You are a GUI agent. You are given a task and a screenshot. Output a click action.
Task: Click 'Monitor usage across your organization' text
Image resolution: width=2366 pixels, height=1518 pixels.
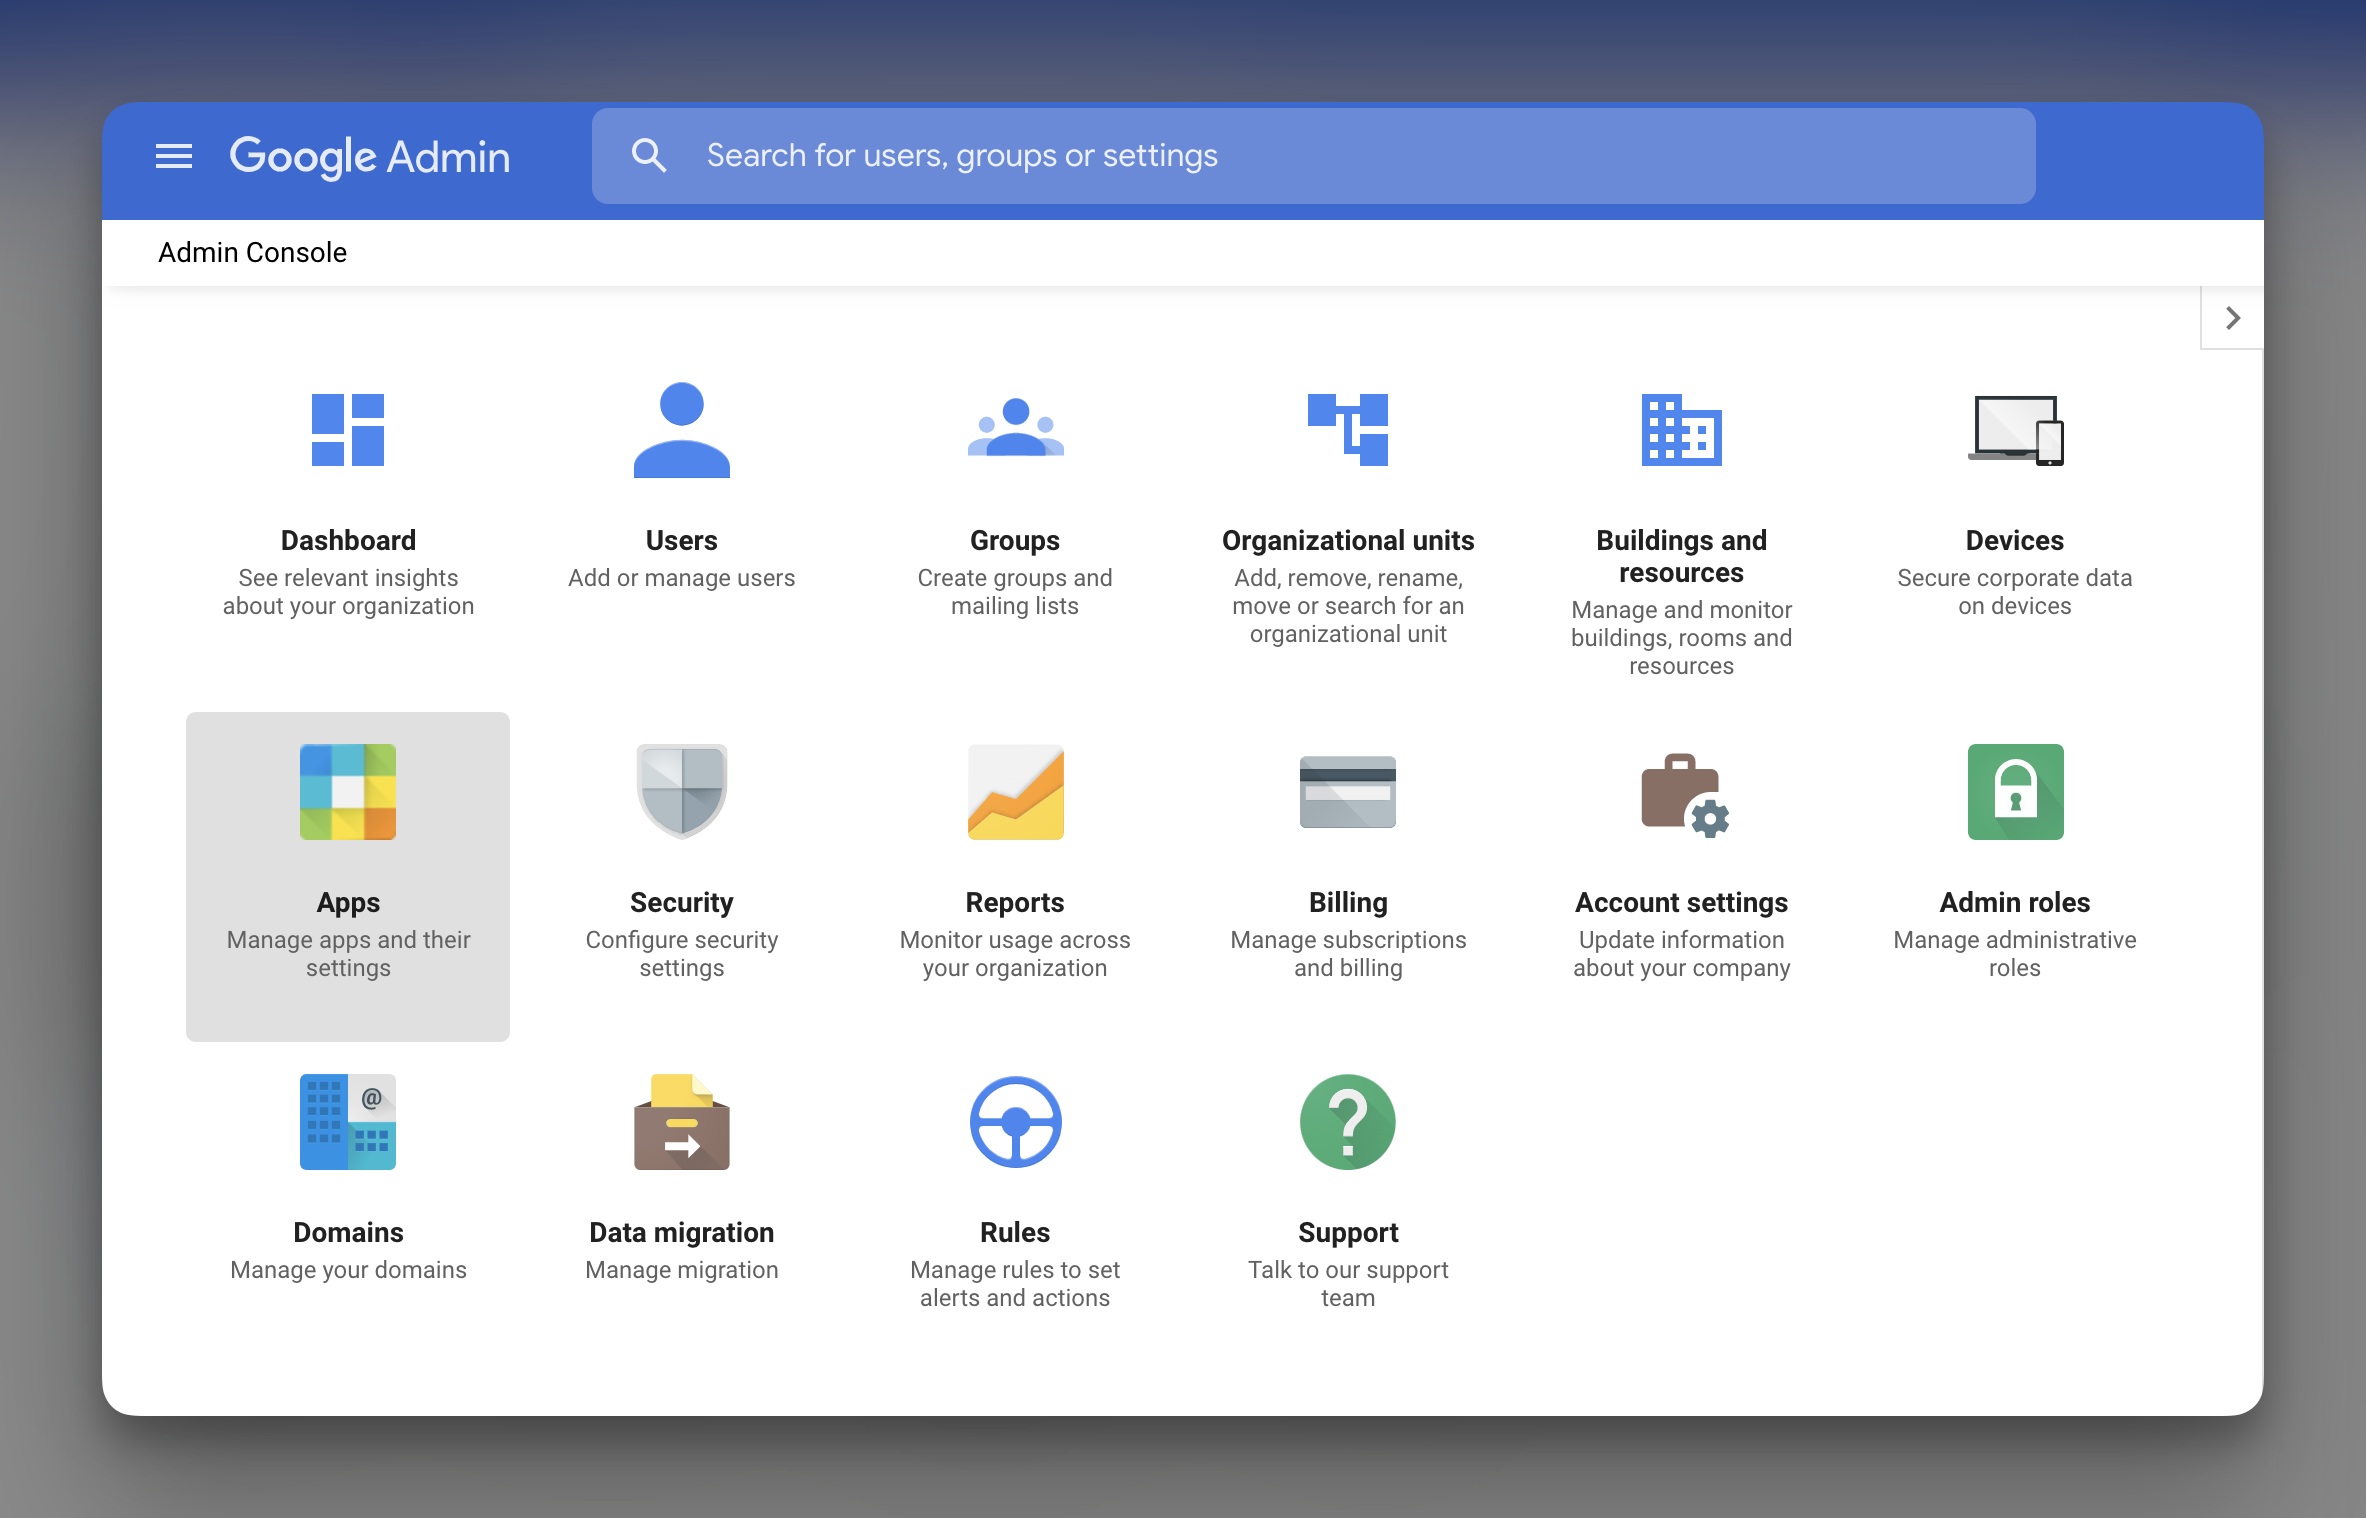click(x=1015, y=954)
